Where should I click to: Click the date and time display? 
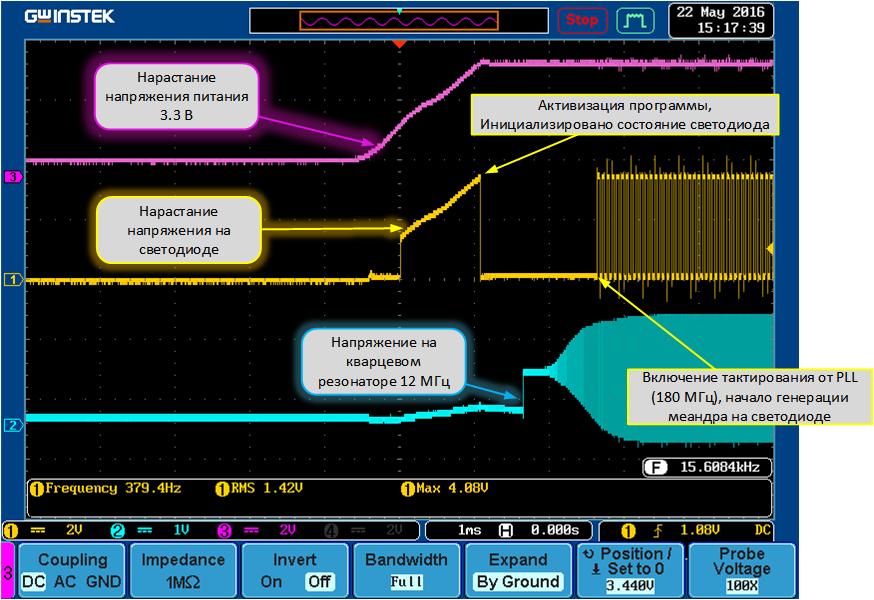pos(721,21)
